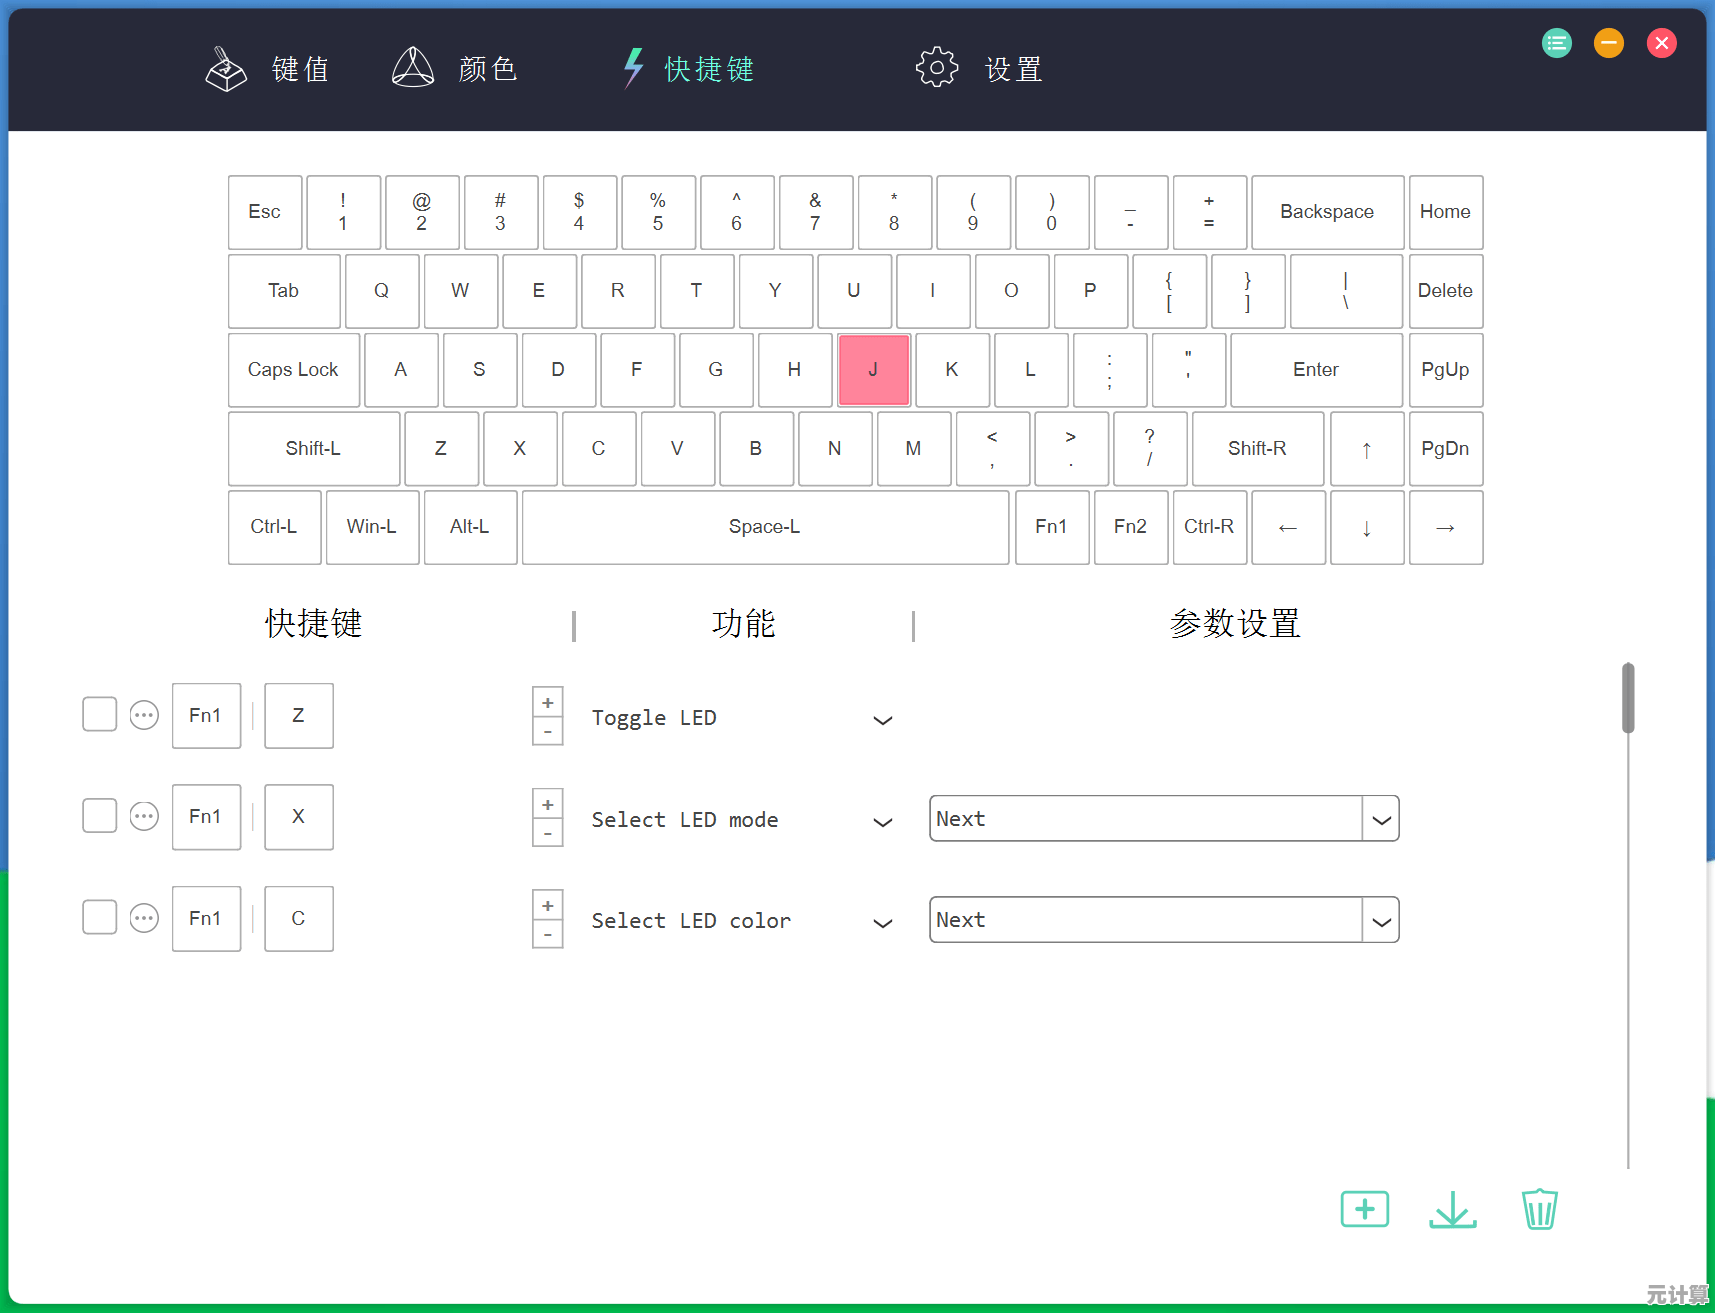This screenshot has width=1715, height=1313.
Task: Switch to the 键值 tab
Action: click(268, 68)
